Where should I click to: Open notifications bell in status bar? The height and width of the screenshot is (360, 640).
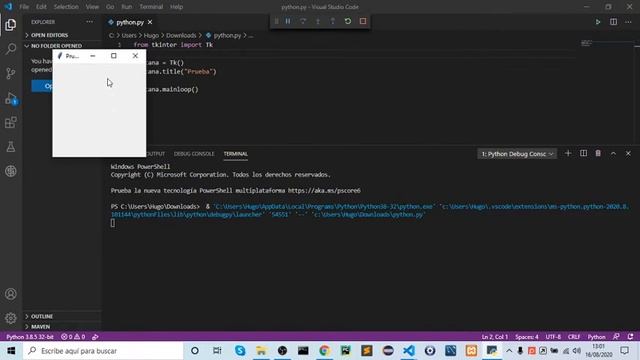(630, 337)
